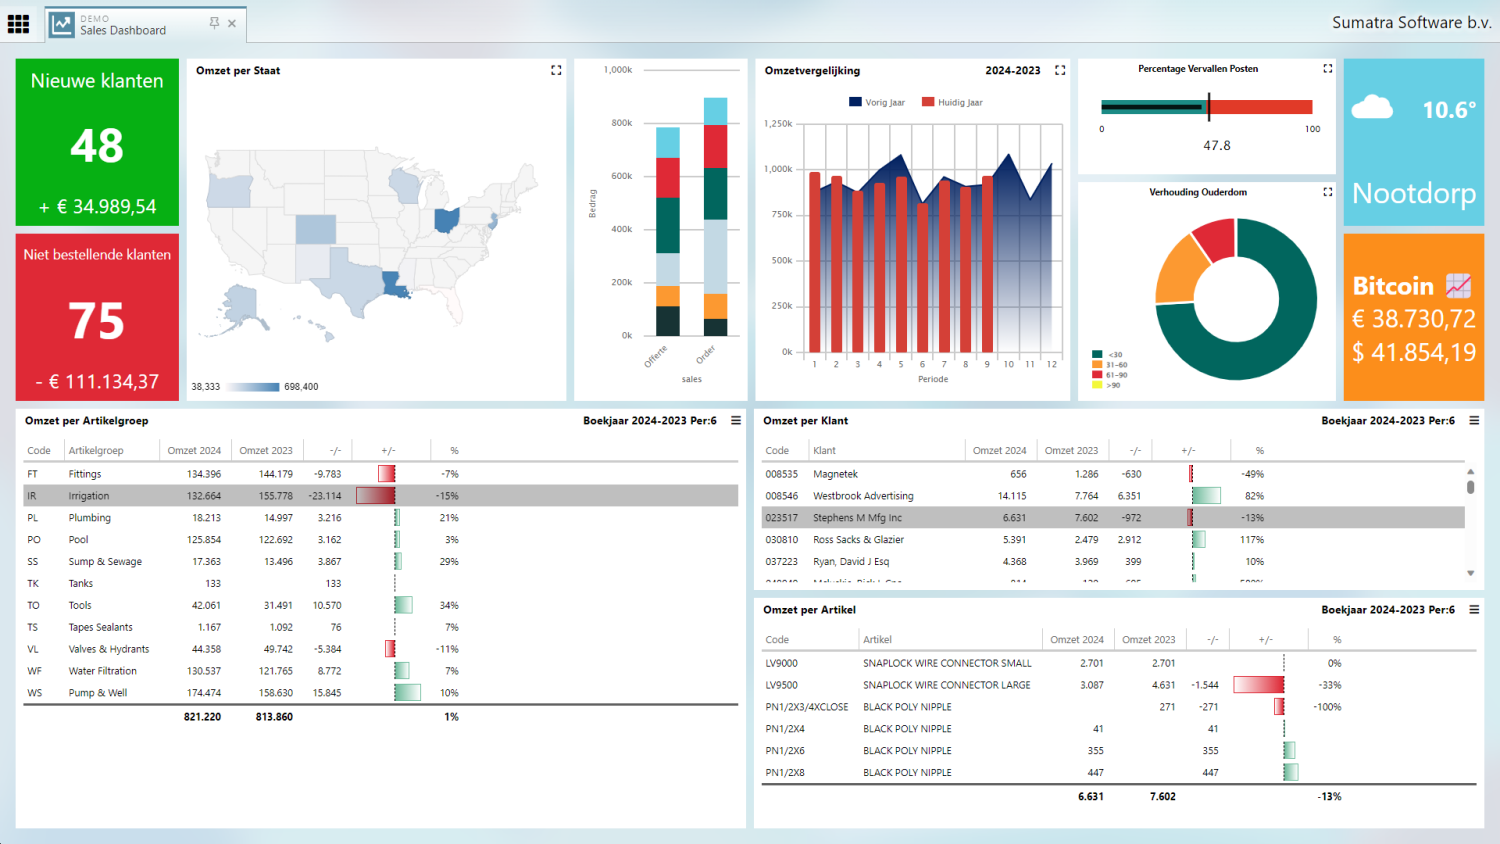Click the Percentage Vervallen Posten gauge bar

[x=1206, y=107]
